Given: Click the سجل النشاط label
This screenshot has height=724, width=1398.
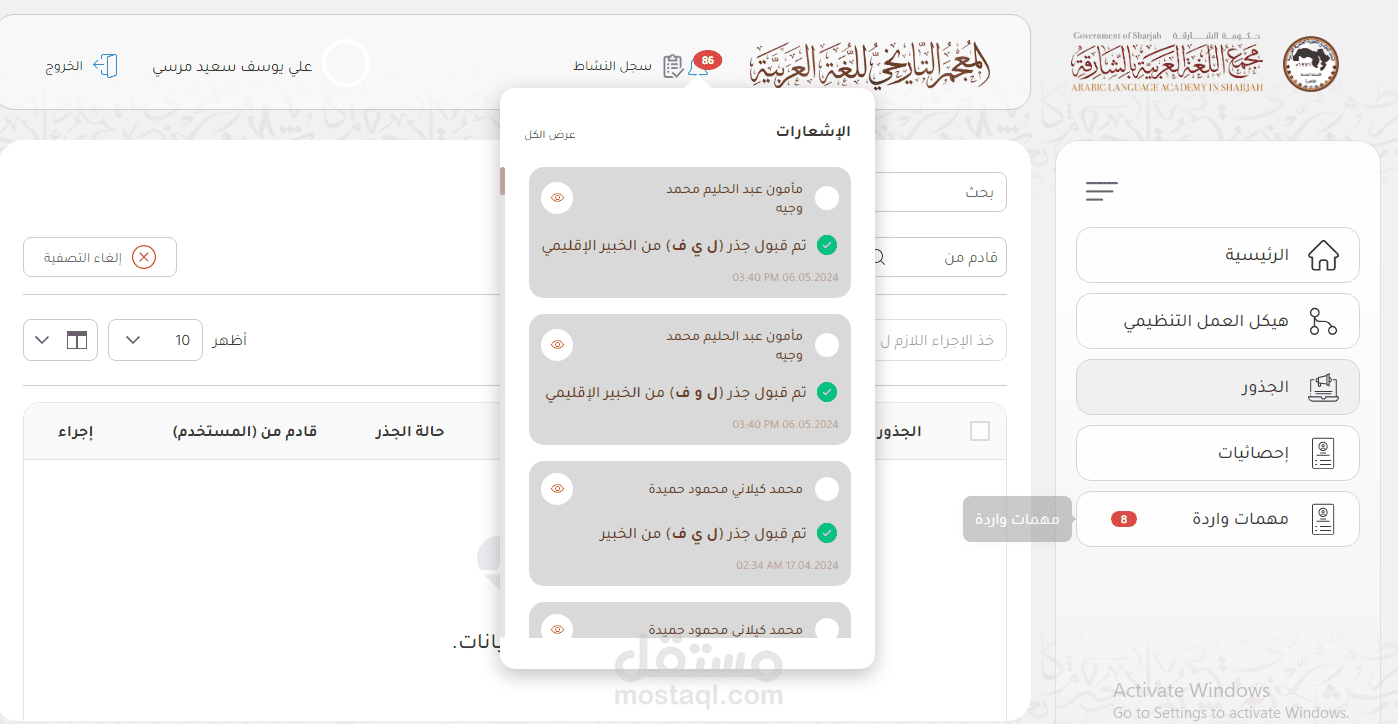Looking at the screenshot, I should click(613, 66).
